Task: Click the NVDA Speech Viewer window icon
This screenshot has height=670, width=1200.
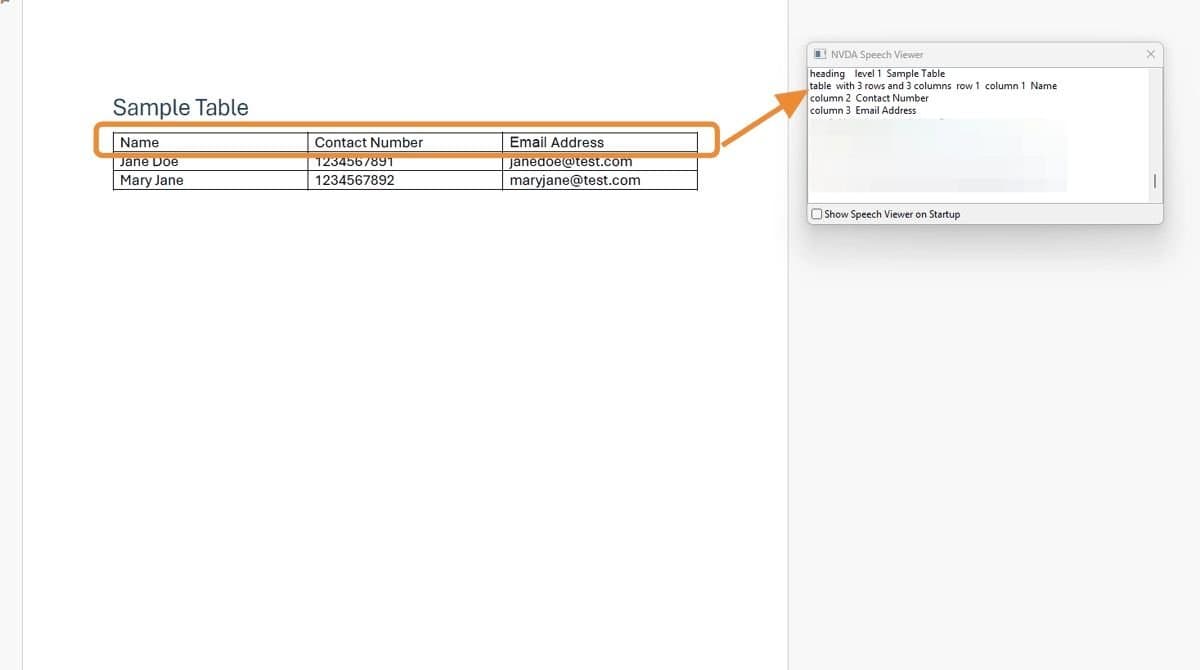Action: point(820,54)
